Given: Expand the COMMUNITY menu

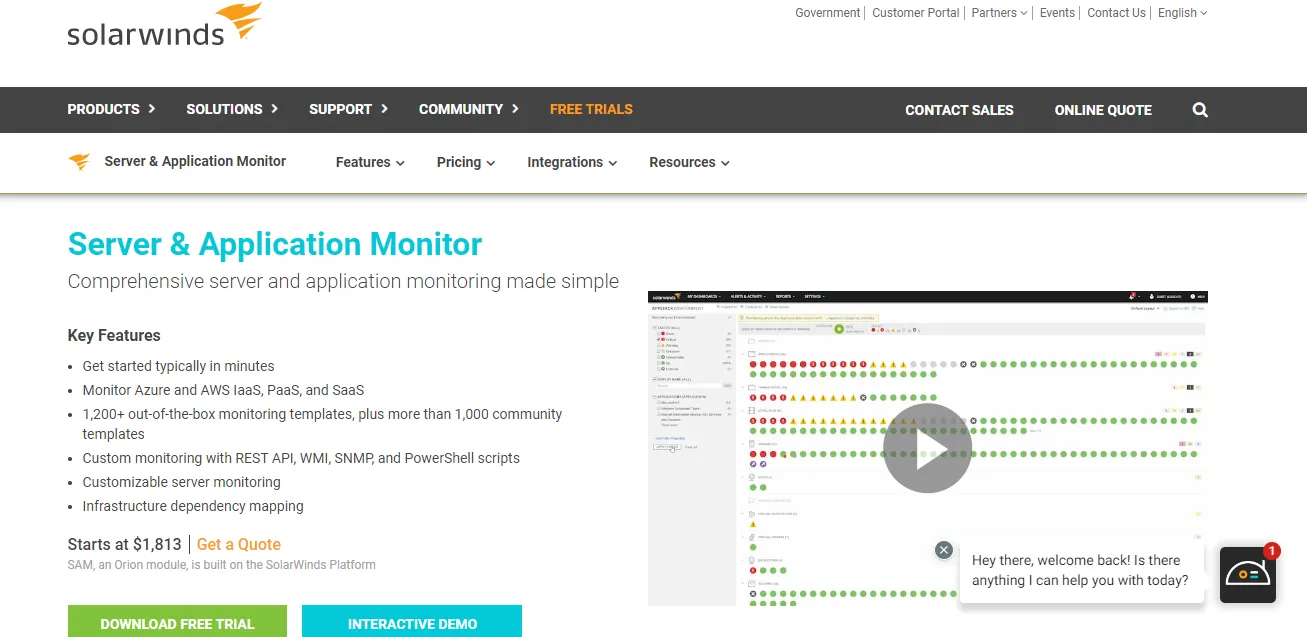Looking at the screenshot, I should tap(469, 109).
